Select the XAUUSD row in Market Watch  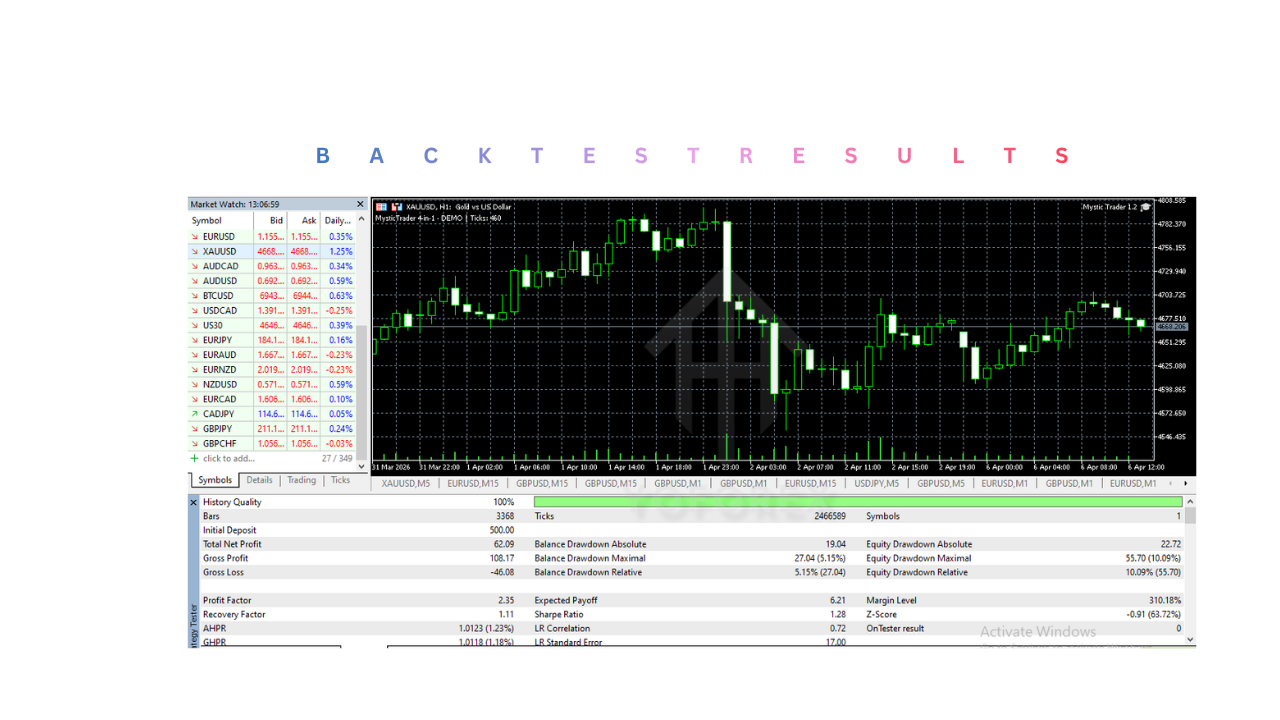(x=240, y=251)
